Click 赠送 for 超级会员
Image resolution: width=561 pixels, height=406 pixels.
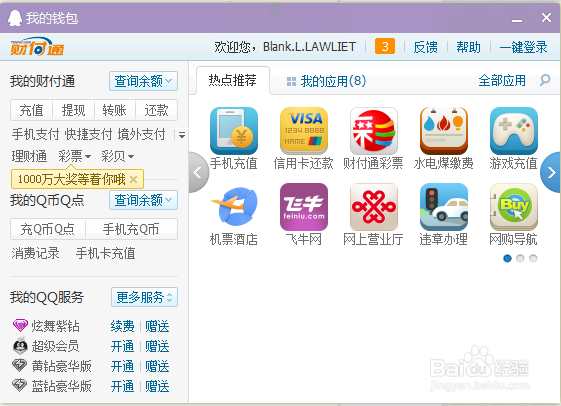click(157, 346)
